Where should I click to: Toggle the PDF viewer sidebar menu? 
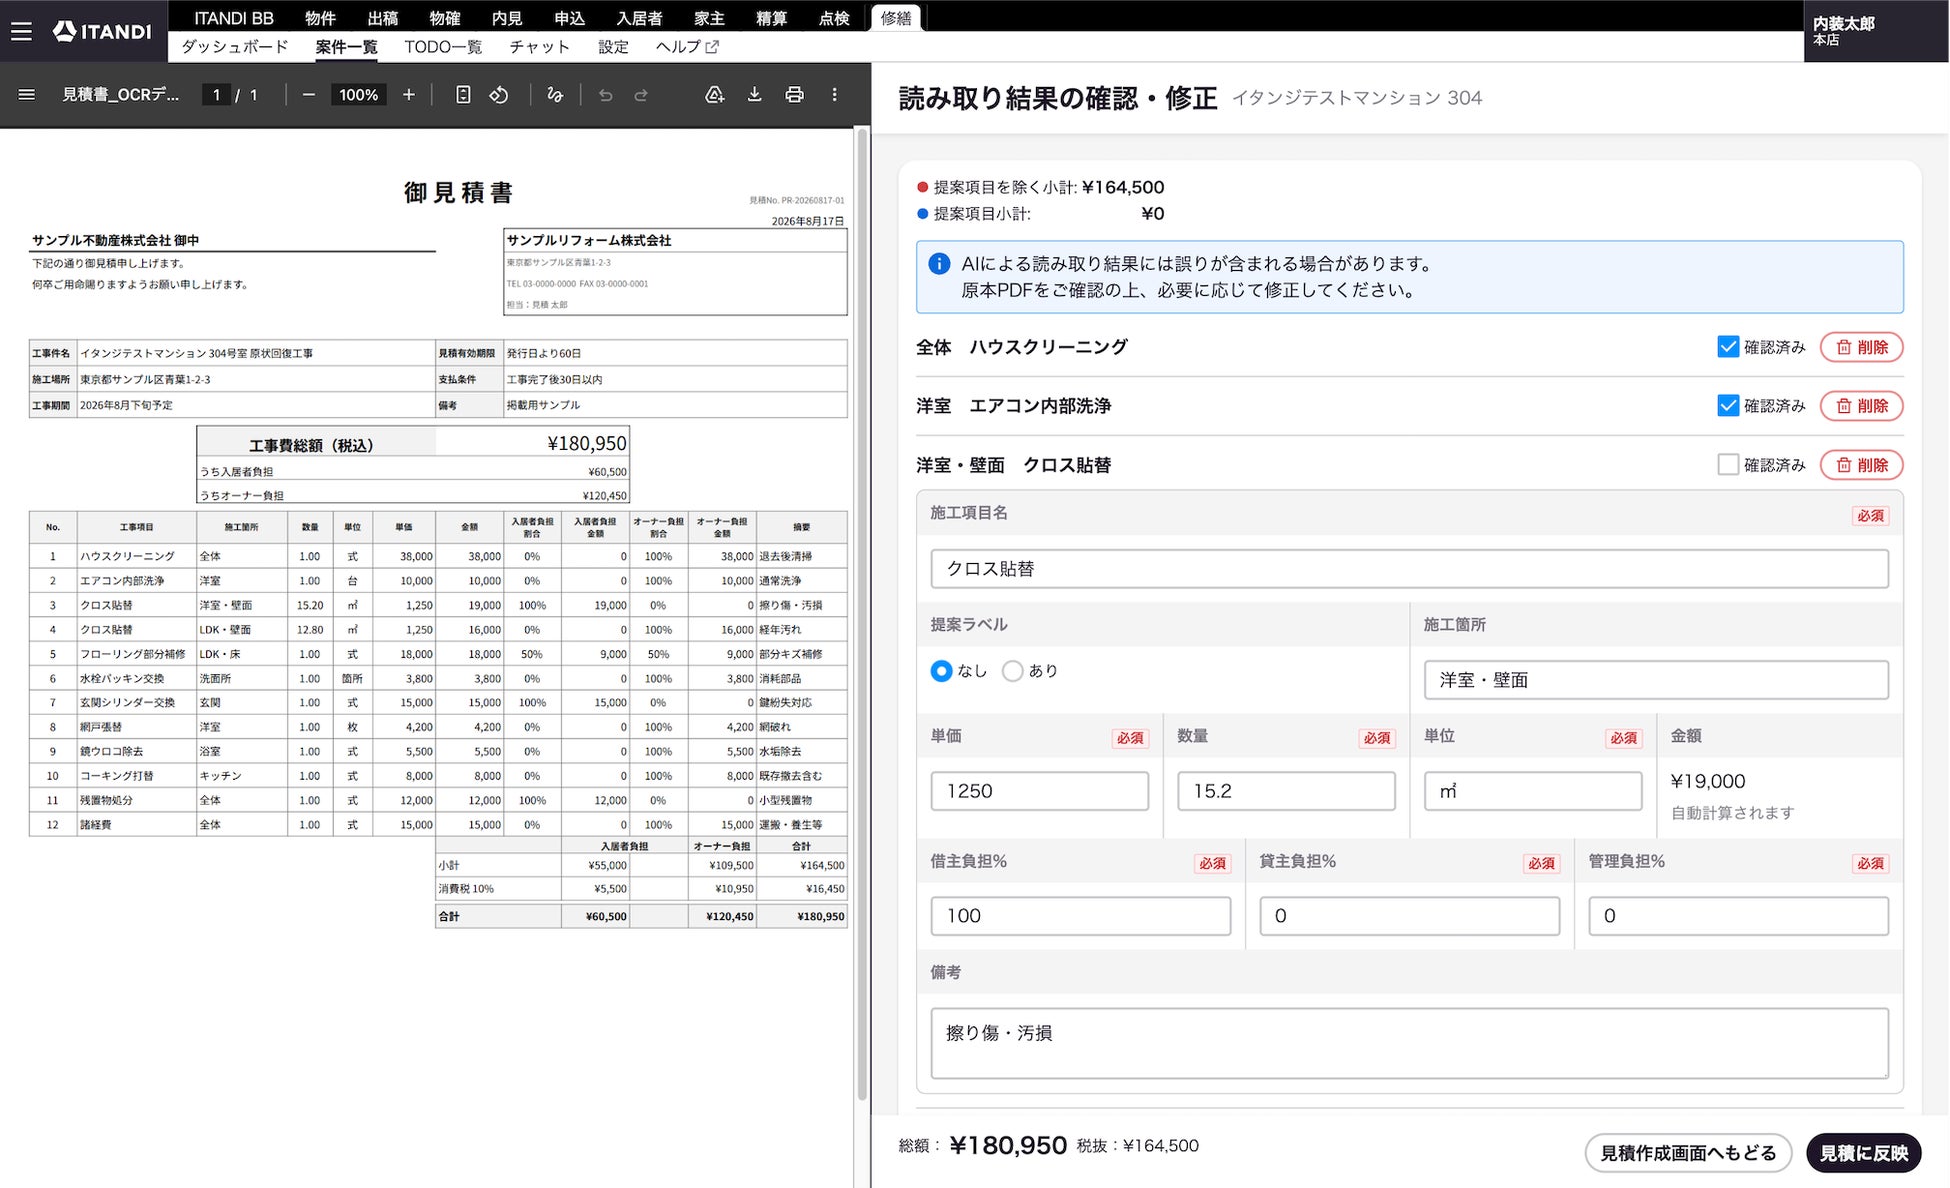click(x=27, y=95)
